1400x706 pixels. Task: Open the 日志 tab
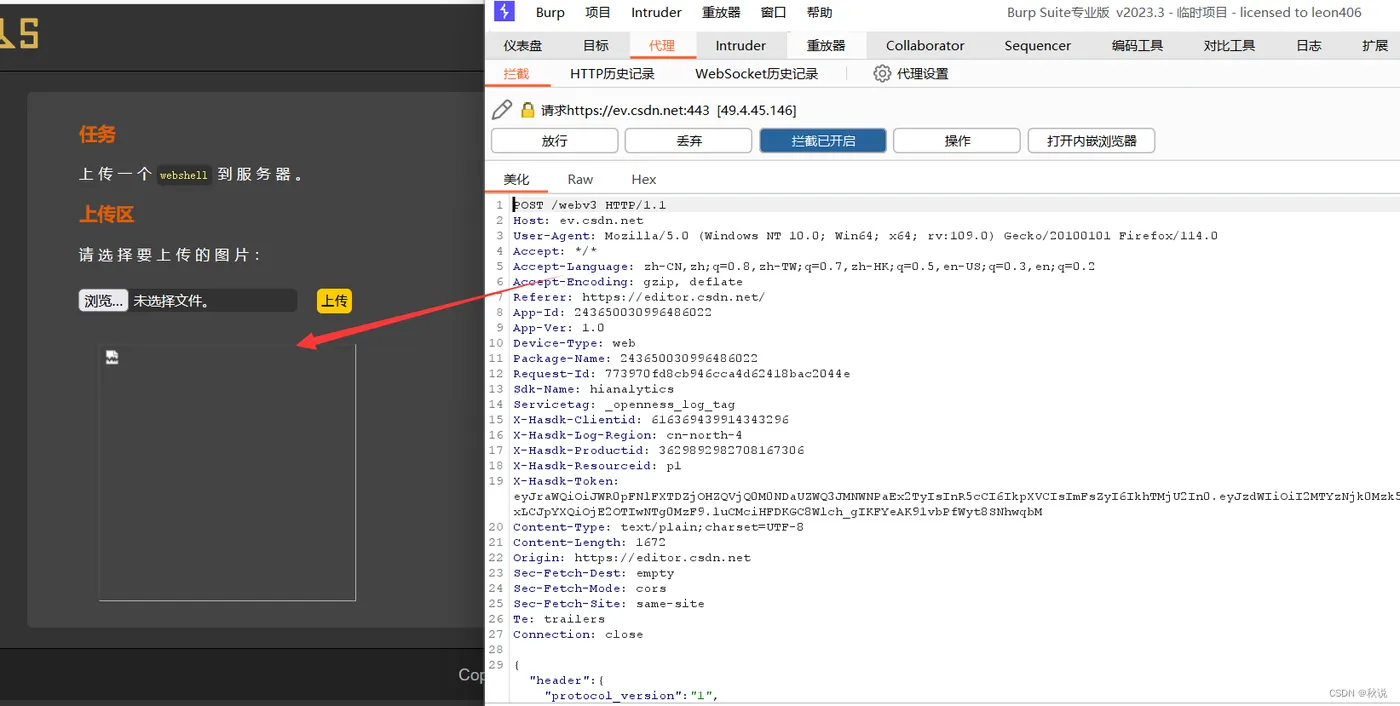click(1309, 46)
